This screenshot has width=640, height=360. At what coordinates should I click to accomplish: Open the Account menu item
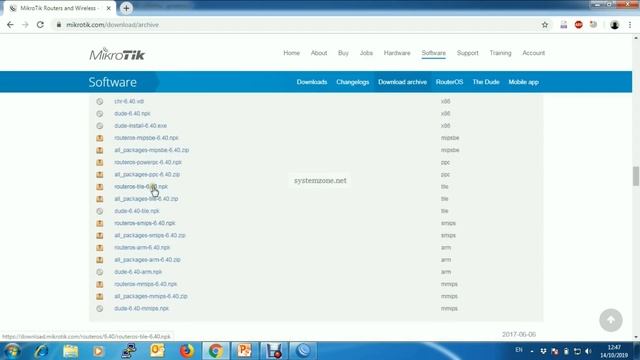(x=533, y=53)
